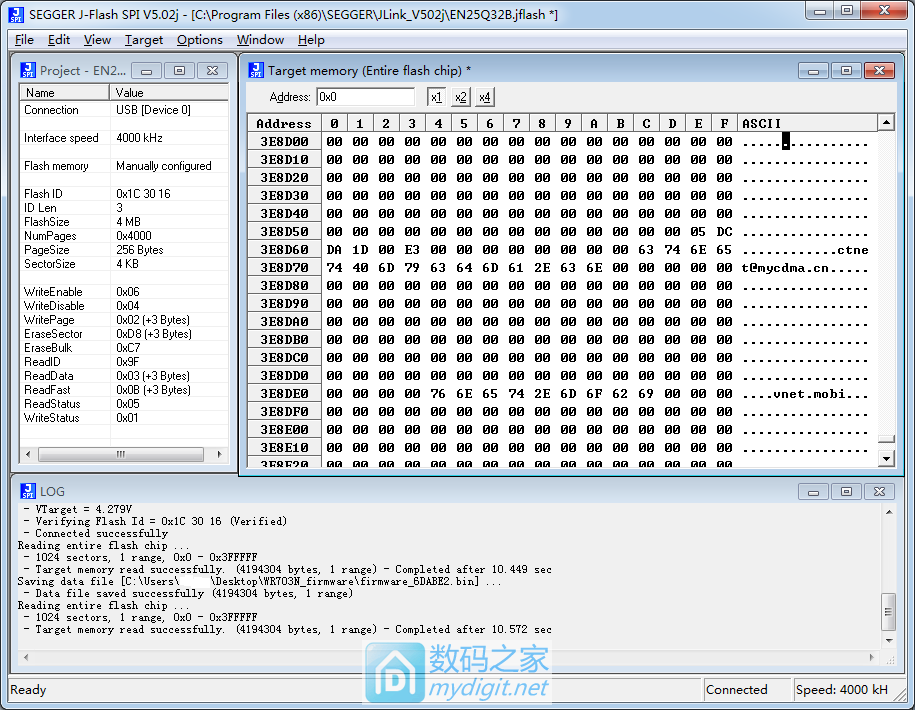The height and width of the screenshot is (710, 915).
Task: Select the SectorSize row
Action: (124, 264)
